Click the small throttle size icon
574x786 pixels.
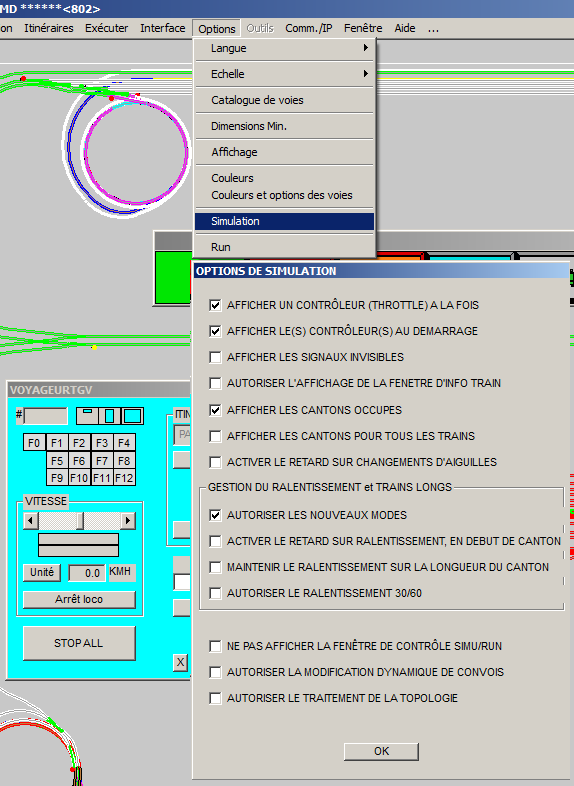coord(87,416)
